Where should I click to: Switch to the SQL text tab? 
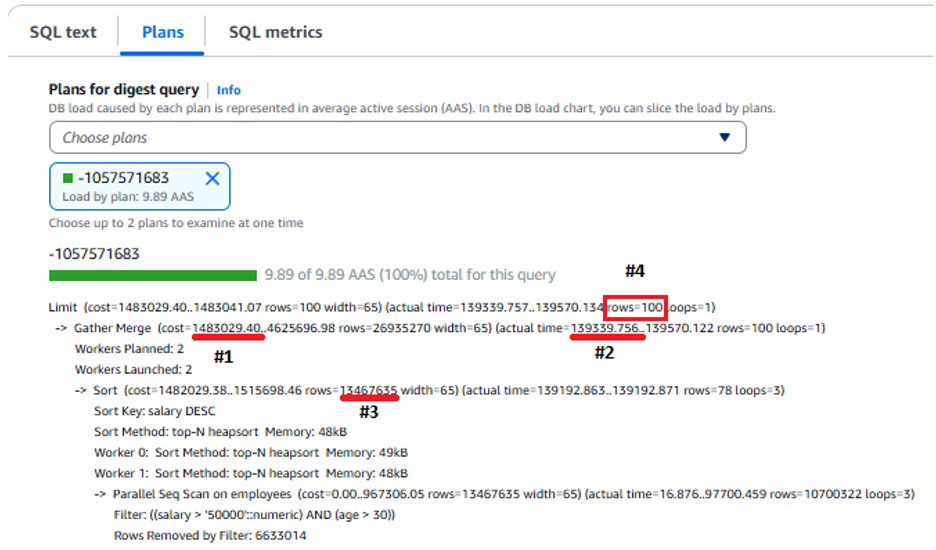[x=63, y=32]
